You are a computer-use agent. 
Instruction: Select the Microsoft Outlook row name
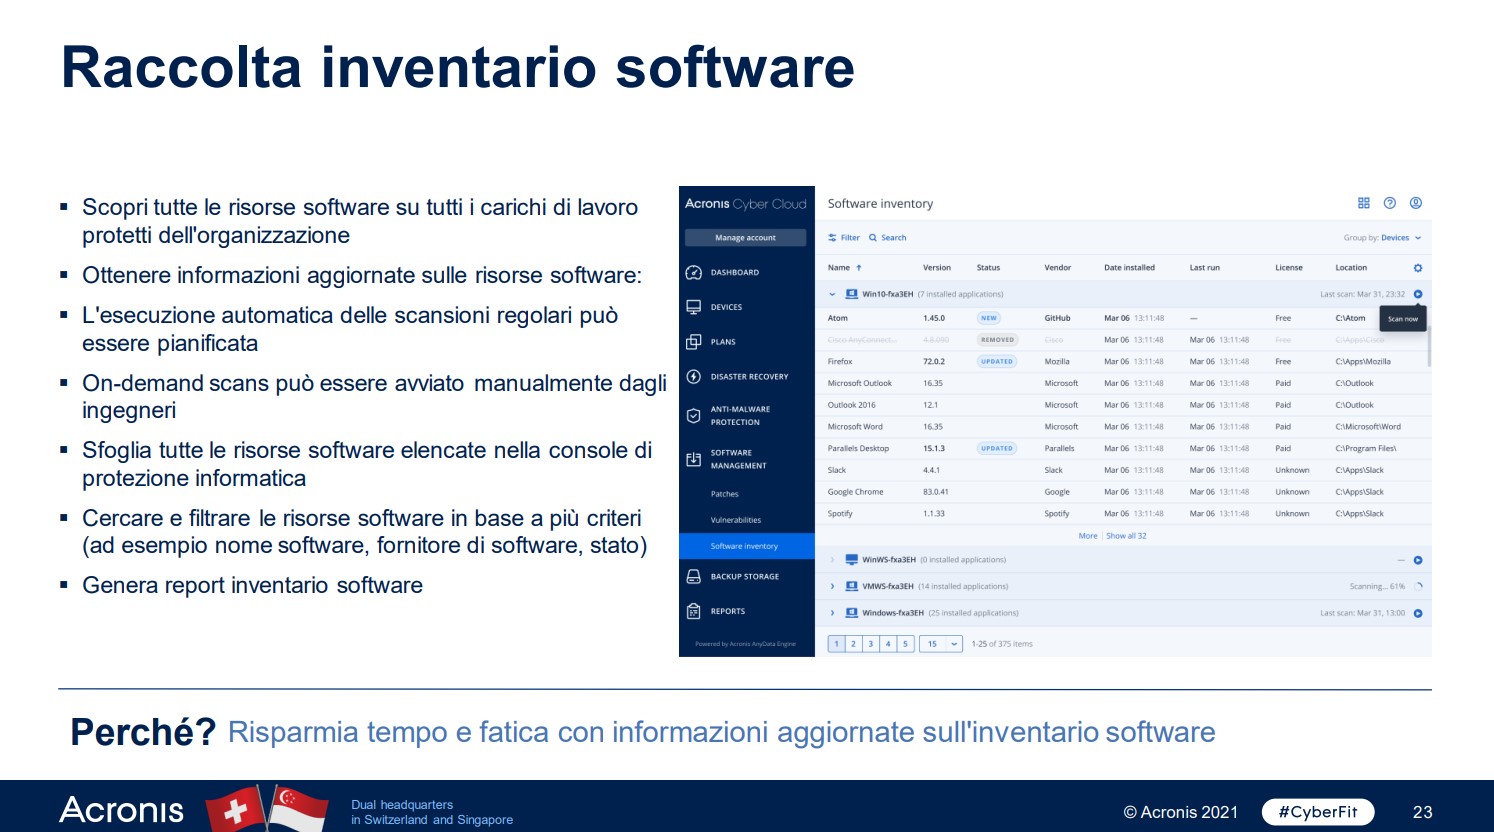[859, 383]
